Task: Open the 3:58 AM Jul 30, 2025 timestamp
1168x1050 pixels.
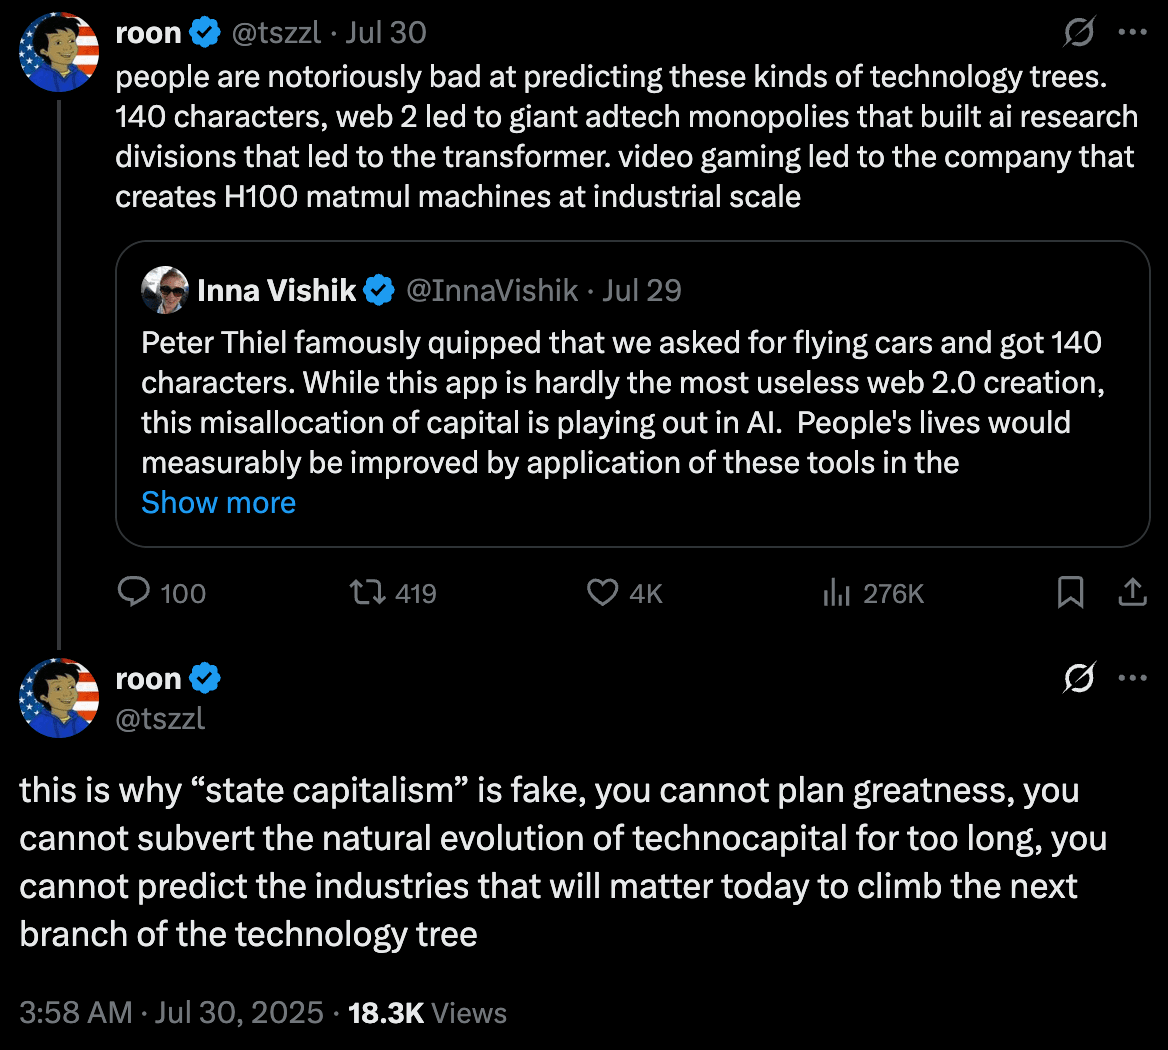Action: point(171,1013)
